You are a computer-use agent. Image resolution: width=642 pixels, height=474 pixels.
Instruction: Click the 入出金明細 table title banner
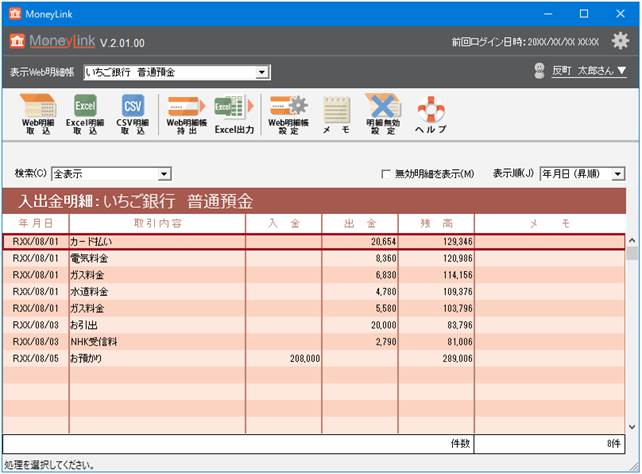pos(314,201)
